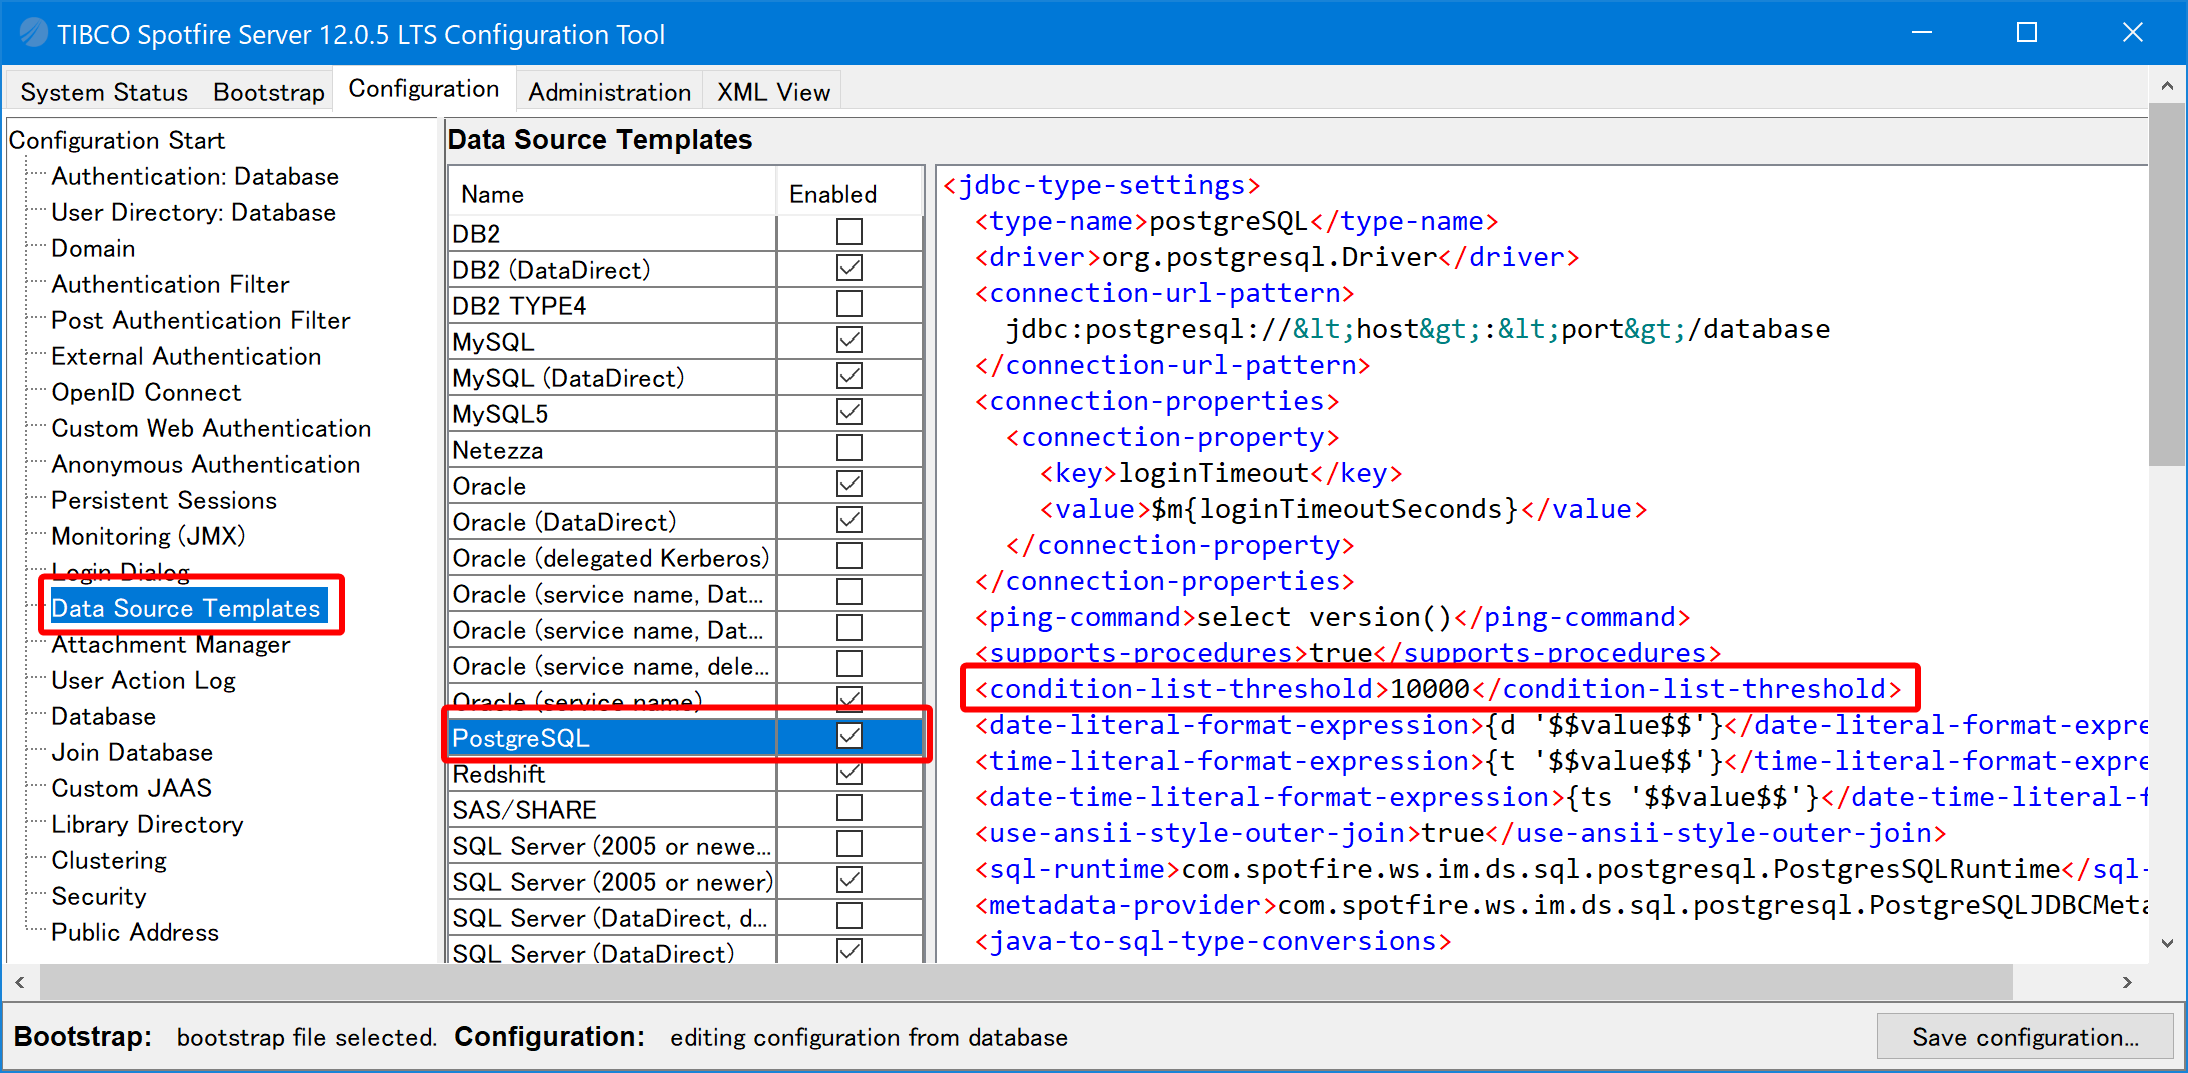
Task: Close the Configuration Tool window
Action: (2133, 32)
